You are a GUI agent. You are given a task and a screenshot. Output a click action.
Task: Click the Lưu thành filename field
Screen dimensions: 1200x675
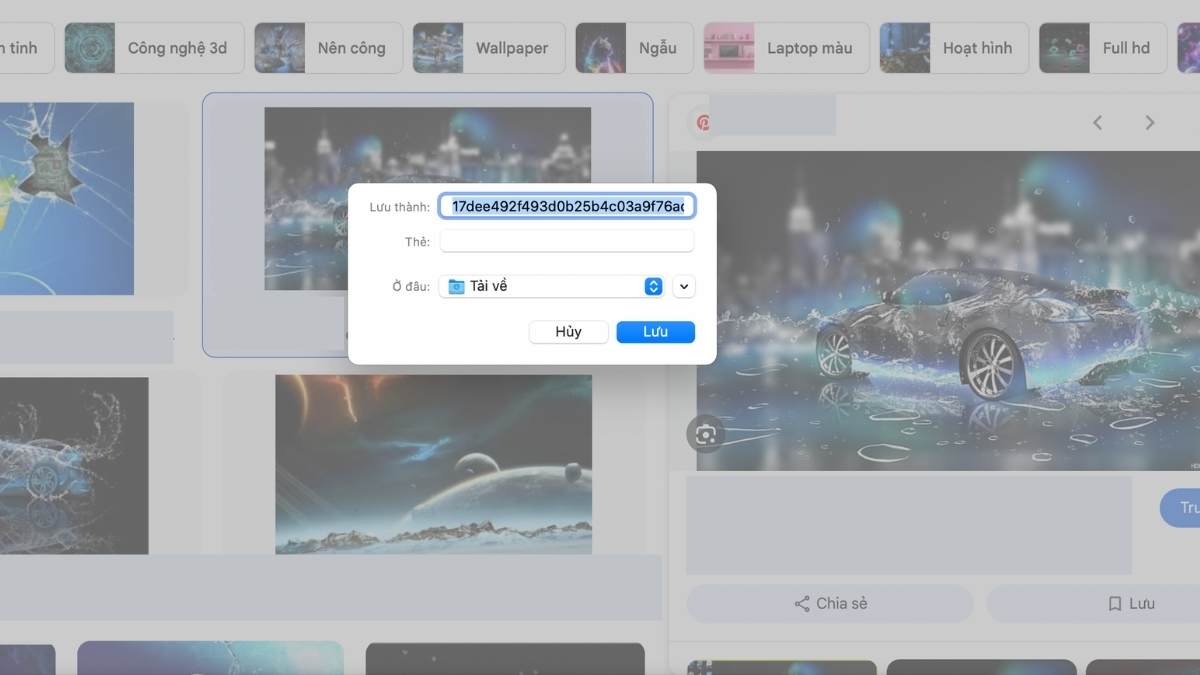[x=567, y=206]
